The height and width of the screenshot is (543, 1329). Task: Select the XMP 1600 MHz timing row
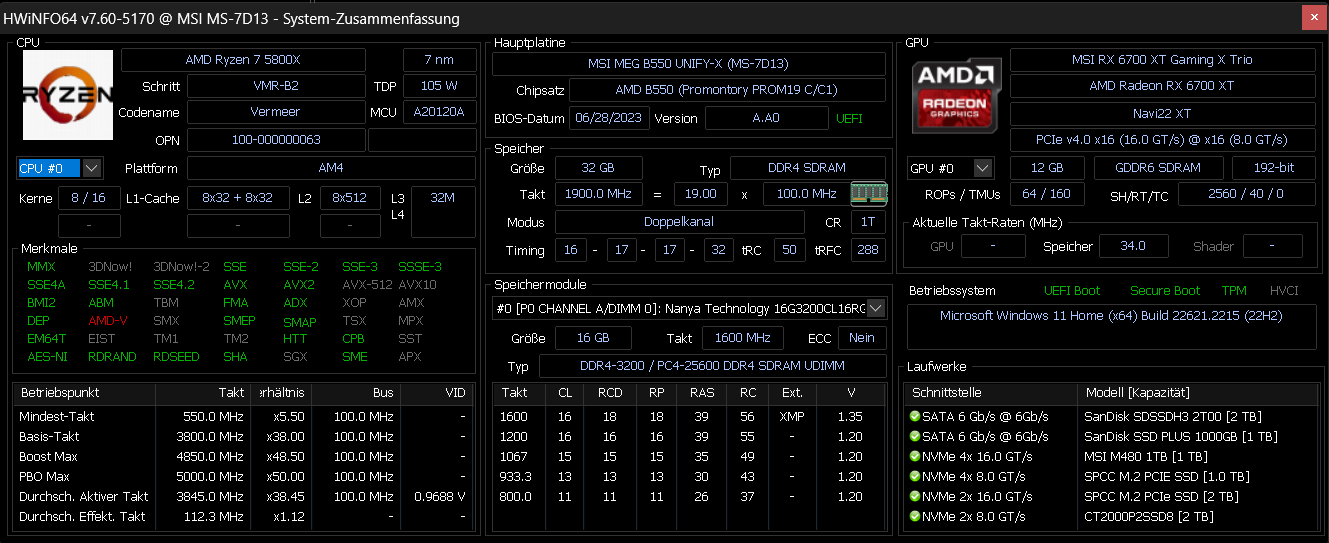tap(690, 416)
